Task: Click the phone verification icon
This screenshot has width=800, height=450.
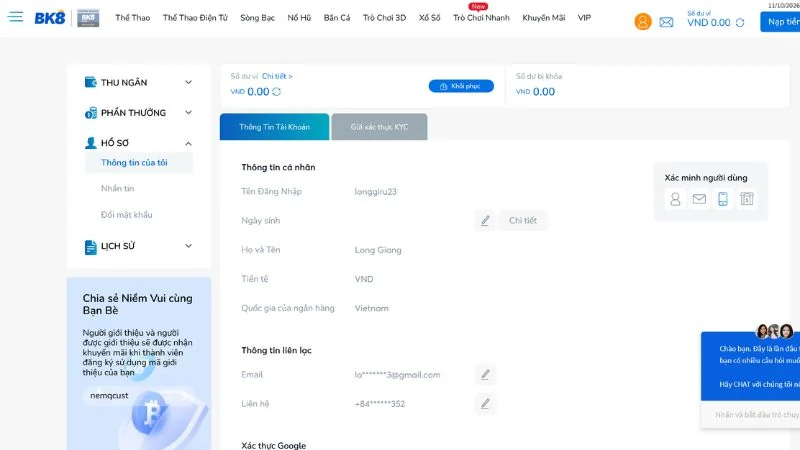Action: pyautogui.click(x=722, y=198)
